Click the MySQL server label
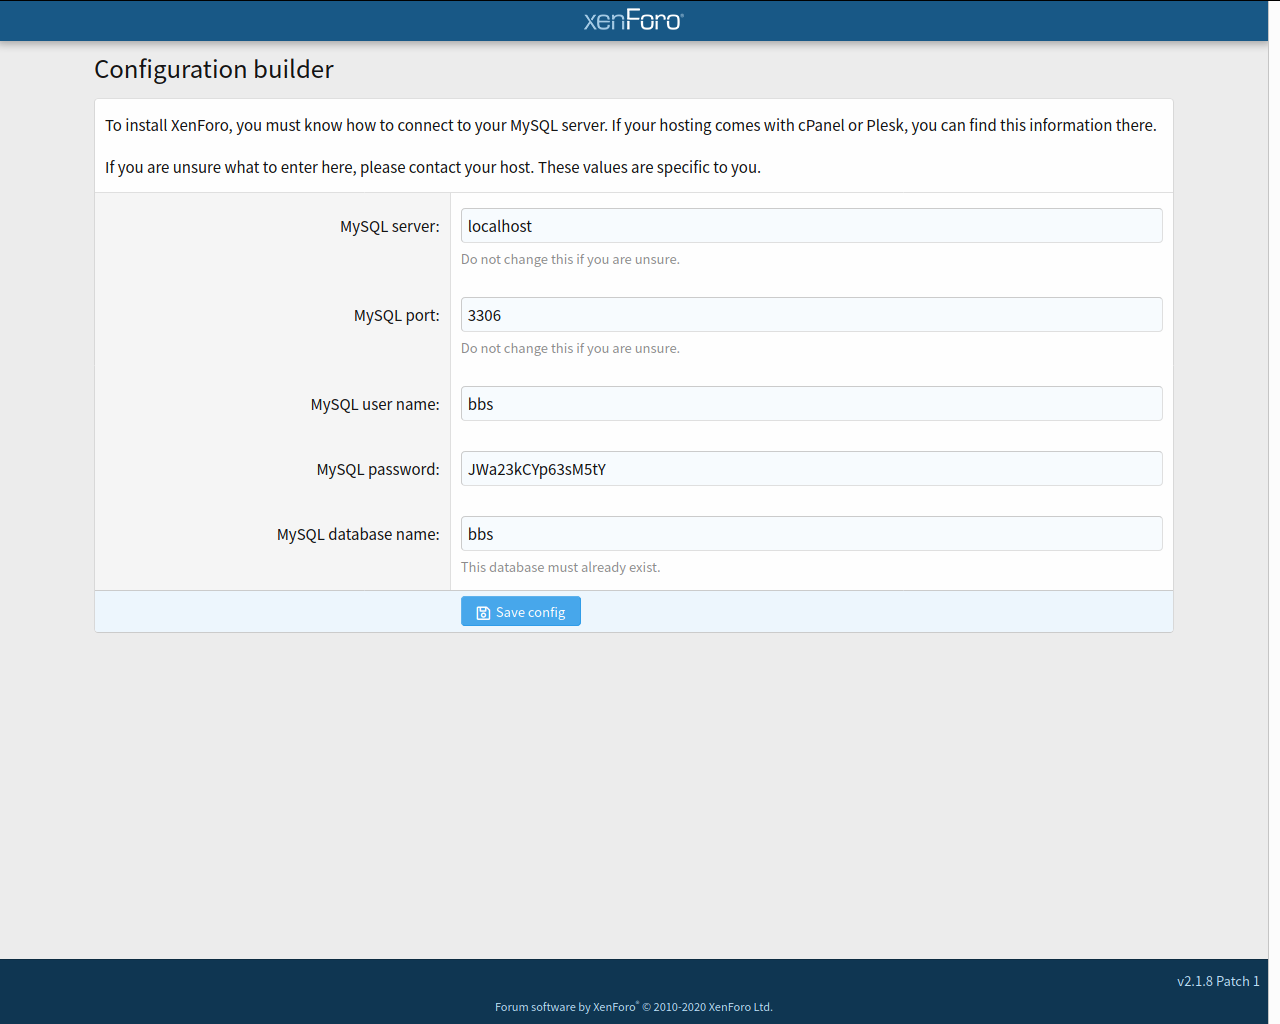The image size is (1280, 1024). pyautogui.click(x=389, y=226)
